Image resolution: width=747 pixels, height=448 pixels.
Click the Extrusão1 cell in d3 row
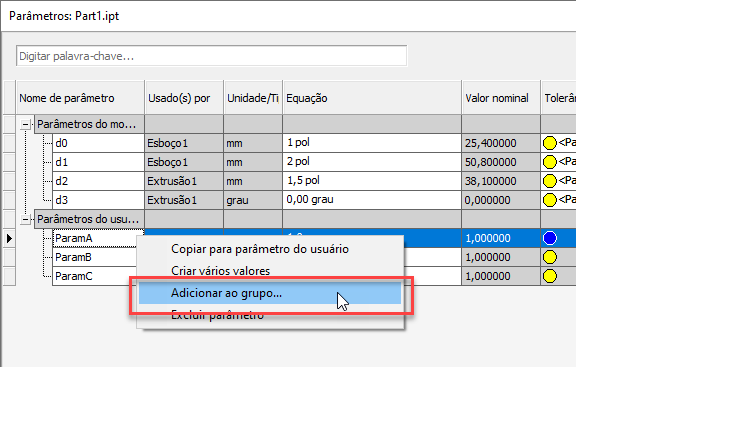point(184,200)
